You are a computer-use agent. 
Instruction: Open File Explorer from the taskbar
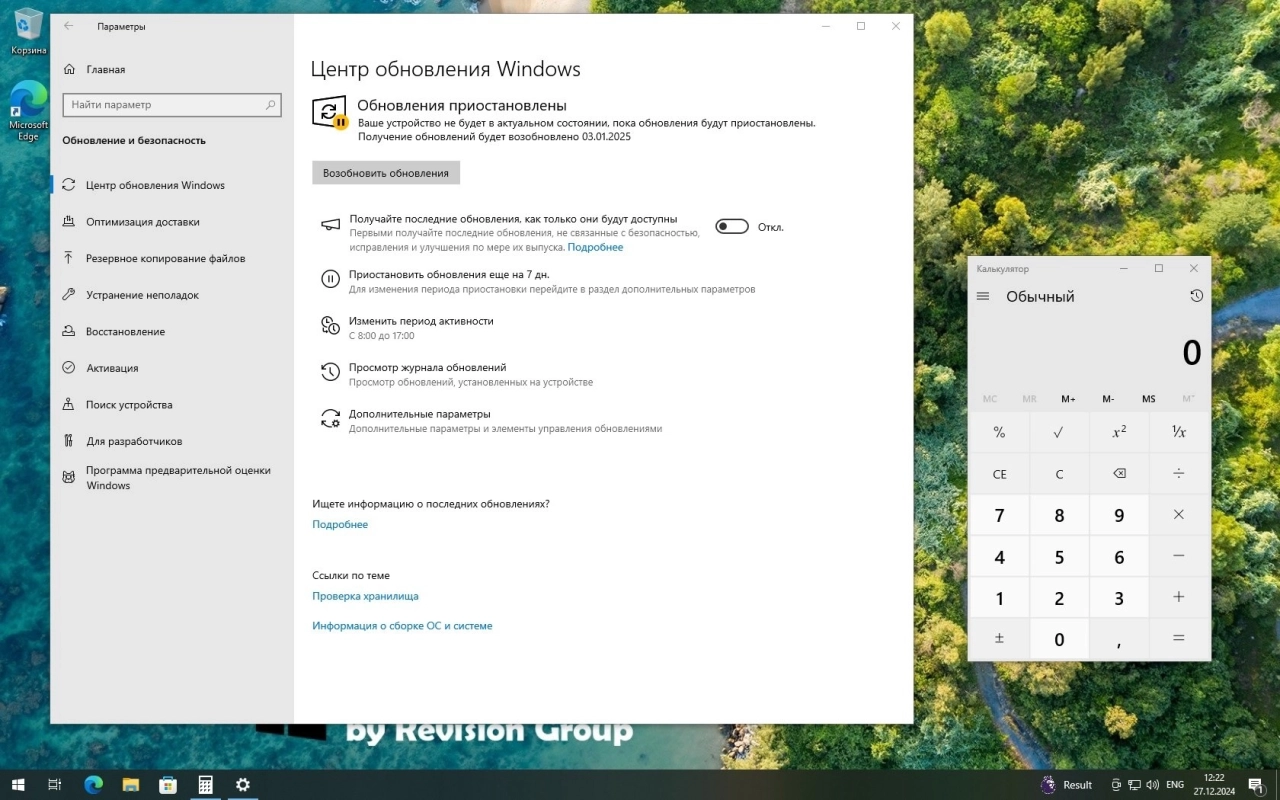[130, 785]
